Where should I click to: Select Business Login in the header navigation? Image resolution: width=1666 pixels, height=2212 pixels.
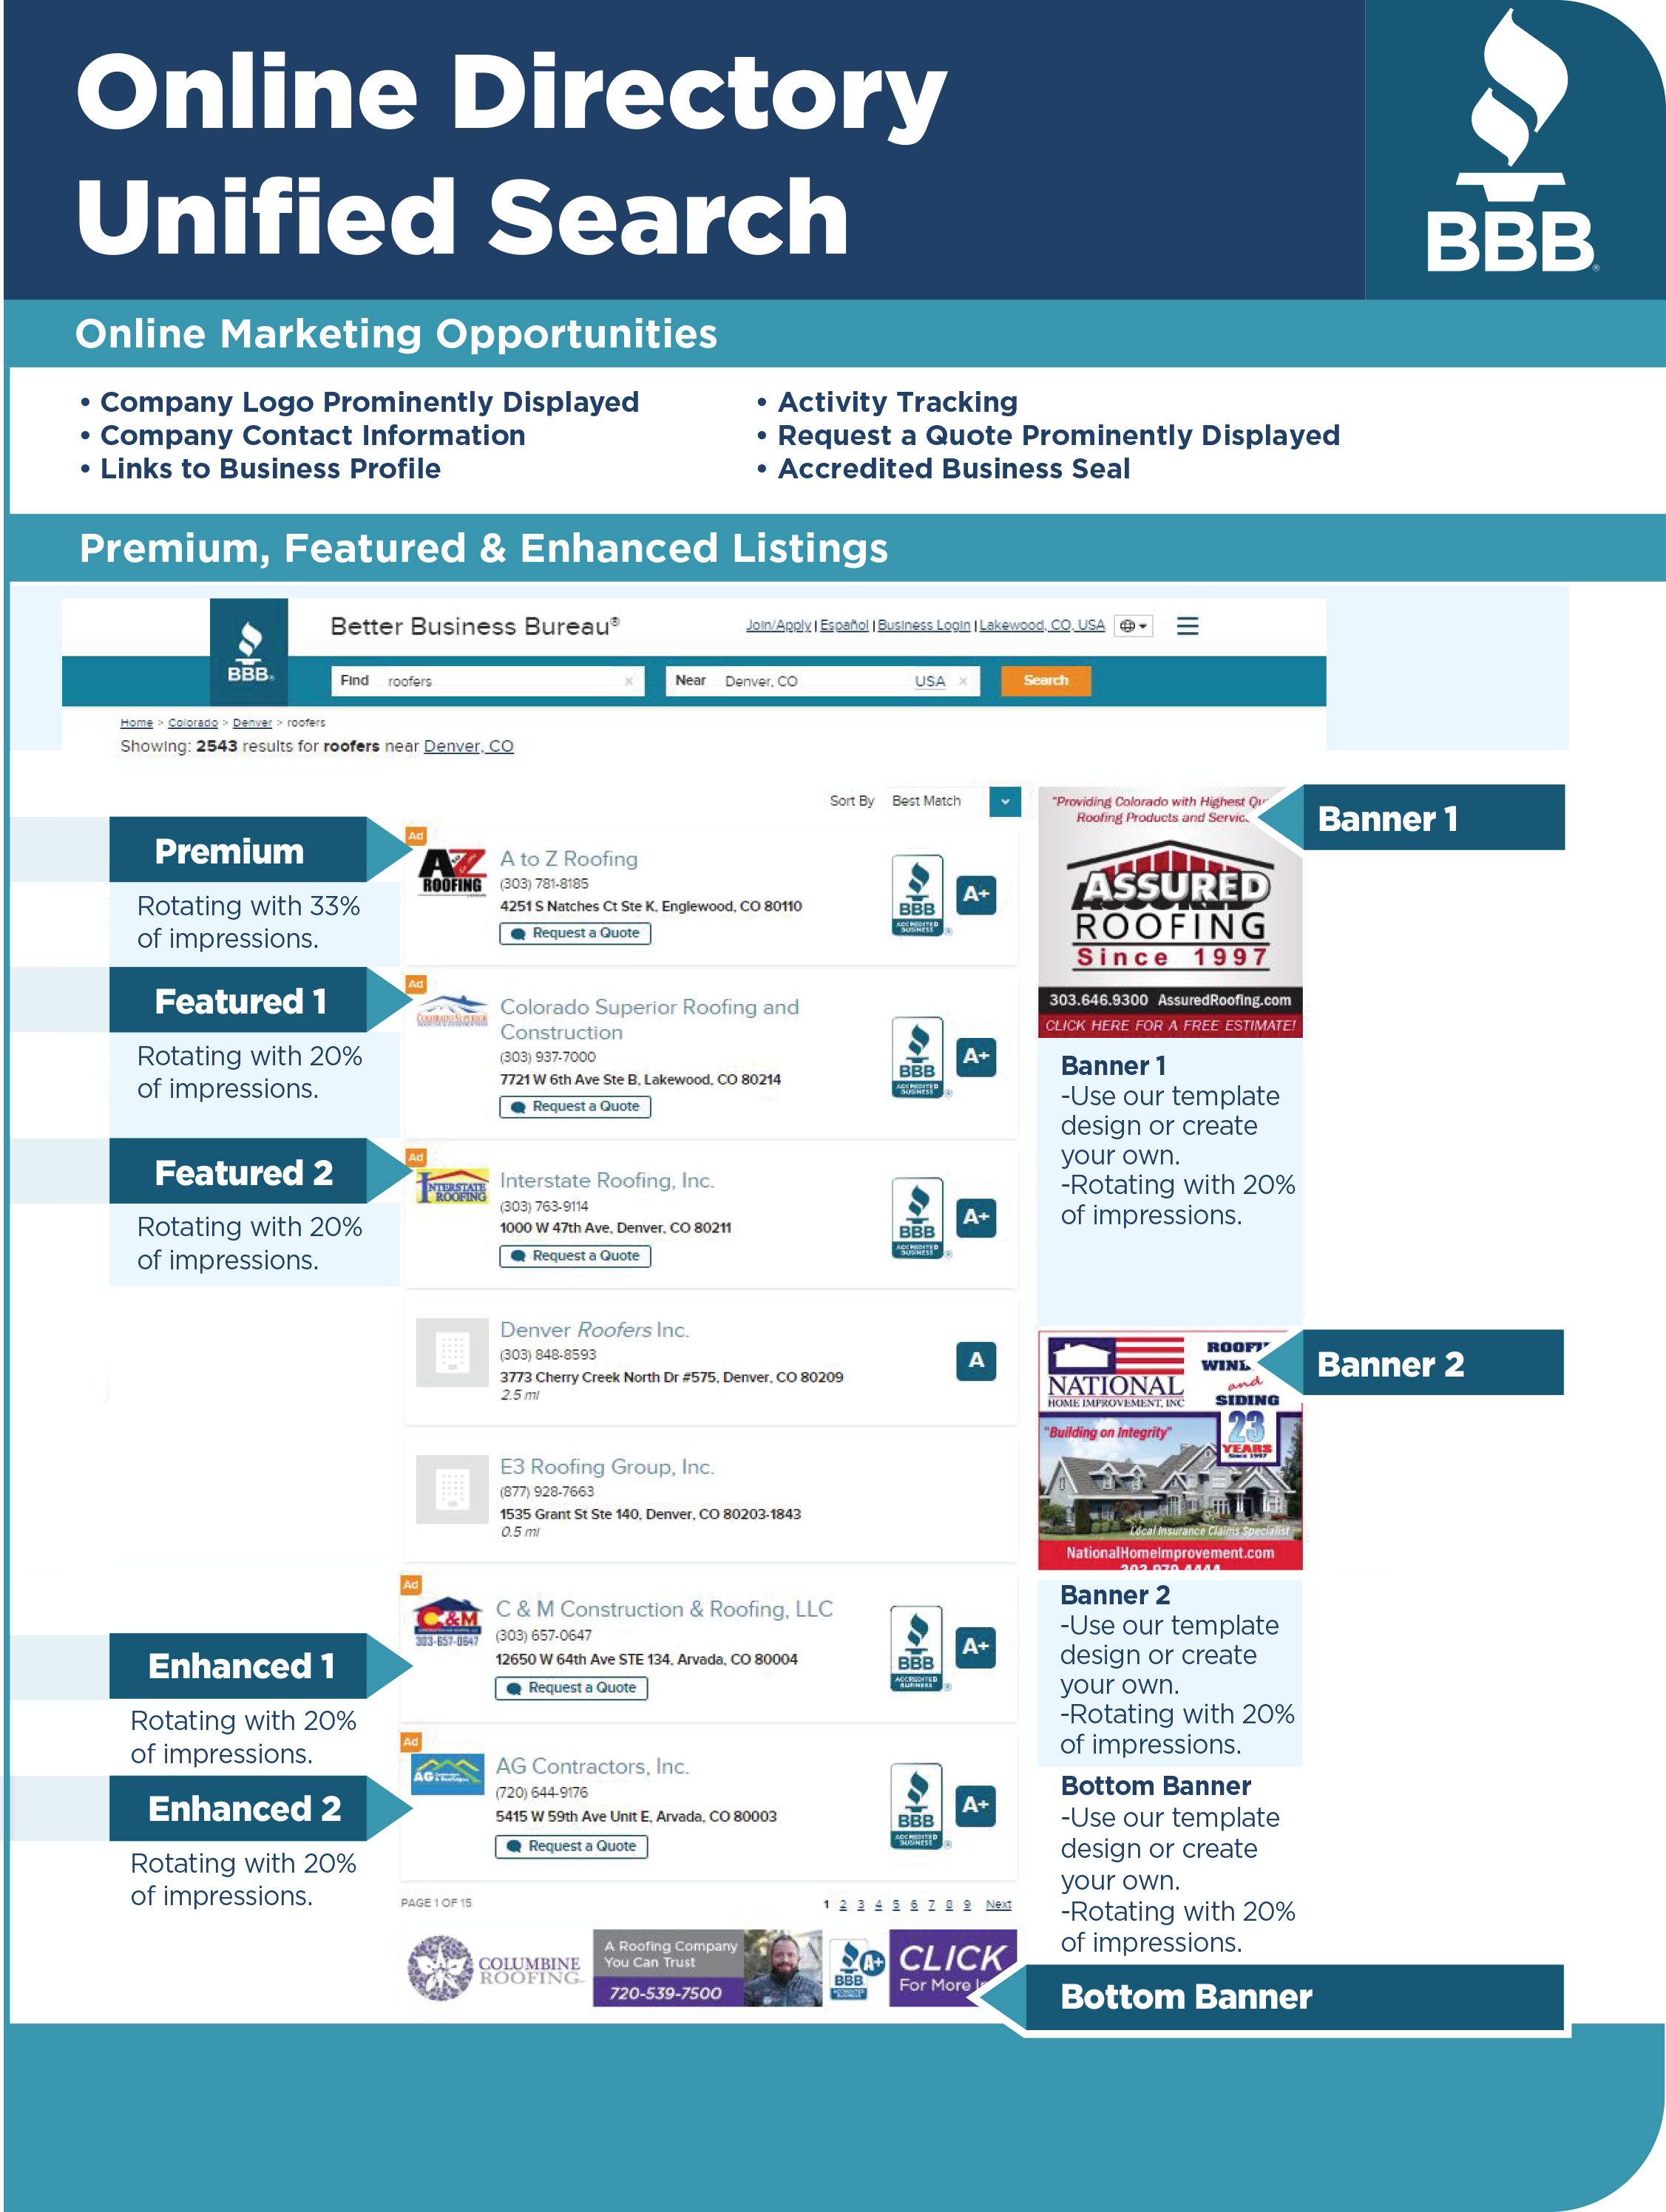(923, 626)
